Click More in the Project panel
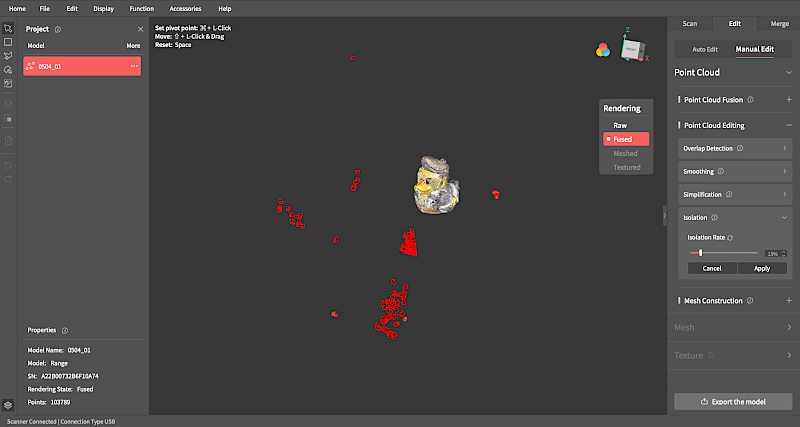This screenshot has width=800, height=427. coord(133,46)
